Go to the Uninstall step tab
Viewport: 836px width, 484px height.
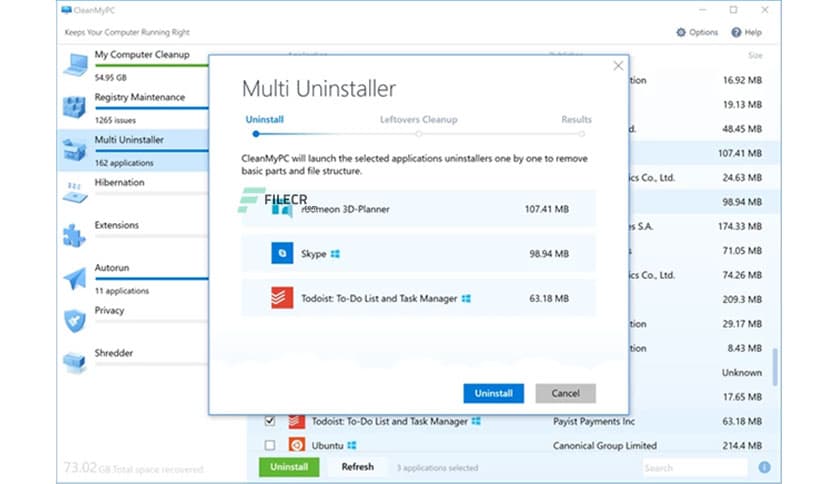coord(264,119)
